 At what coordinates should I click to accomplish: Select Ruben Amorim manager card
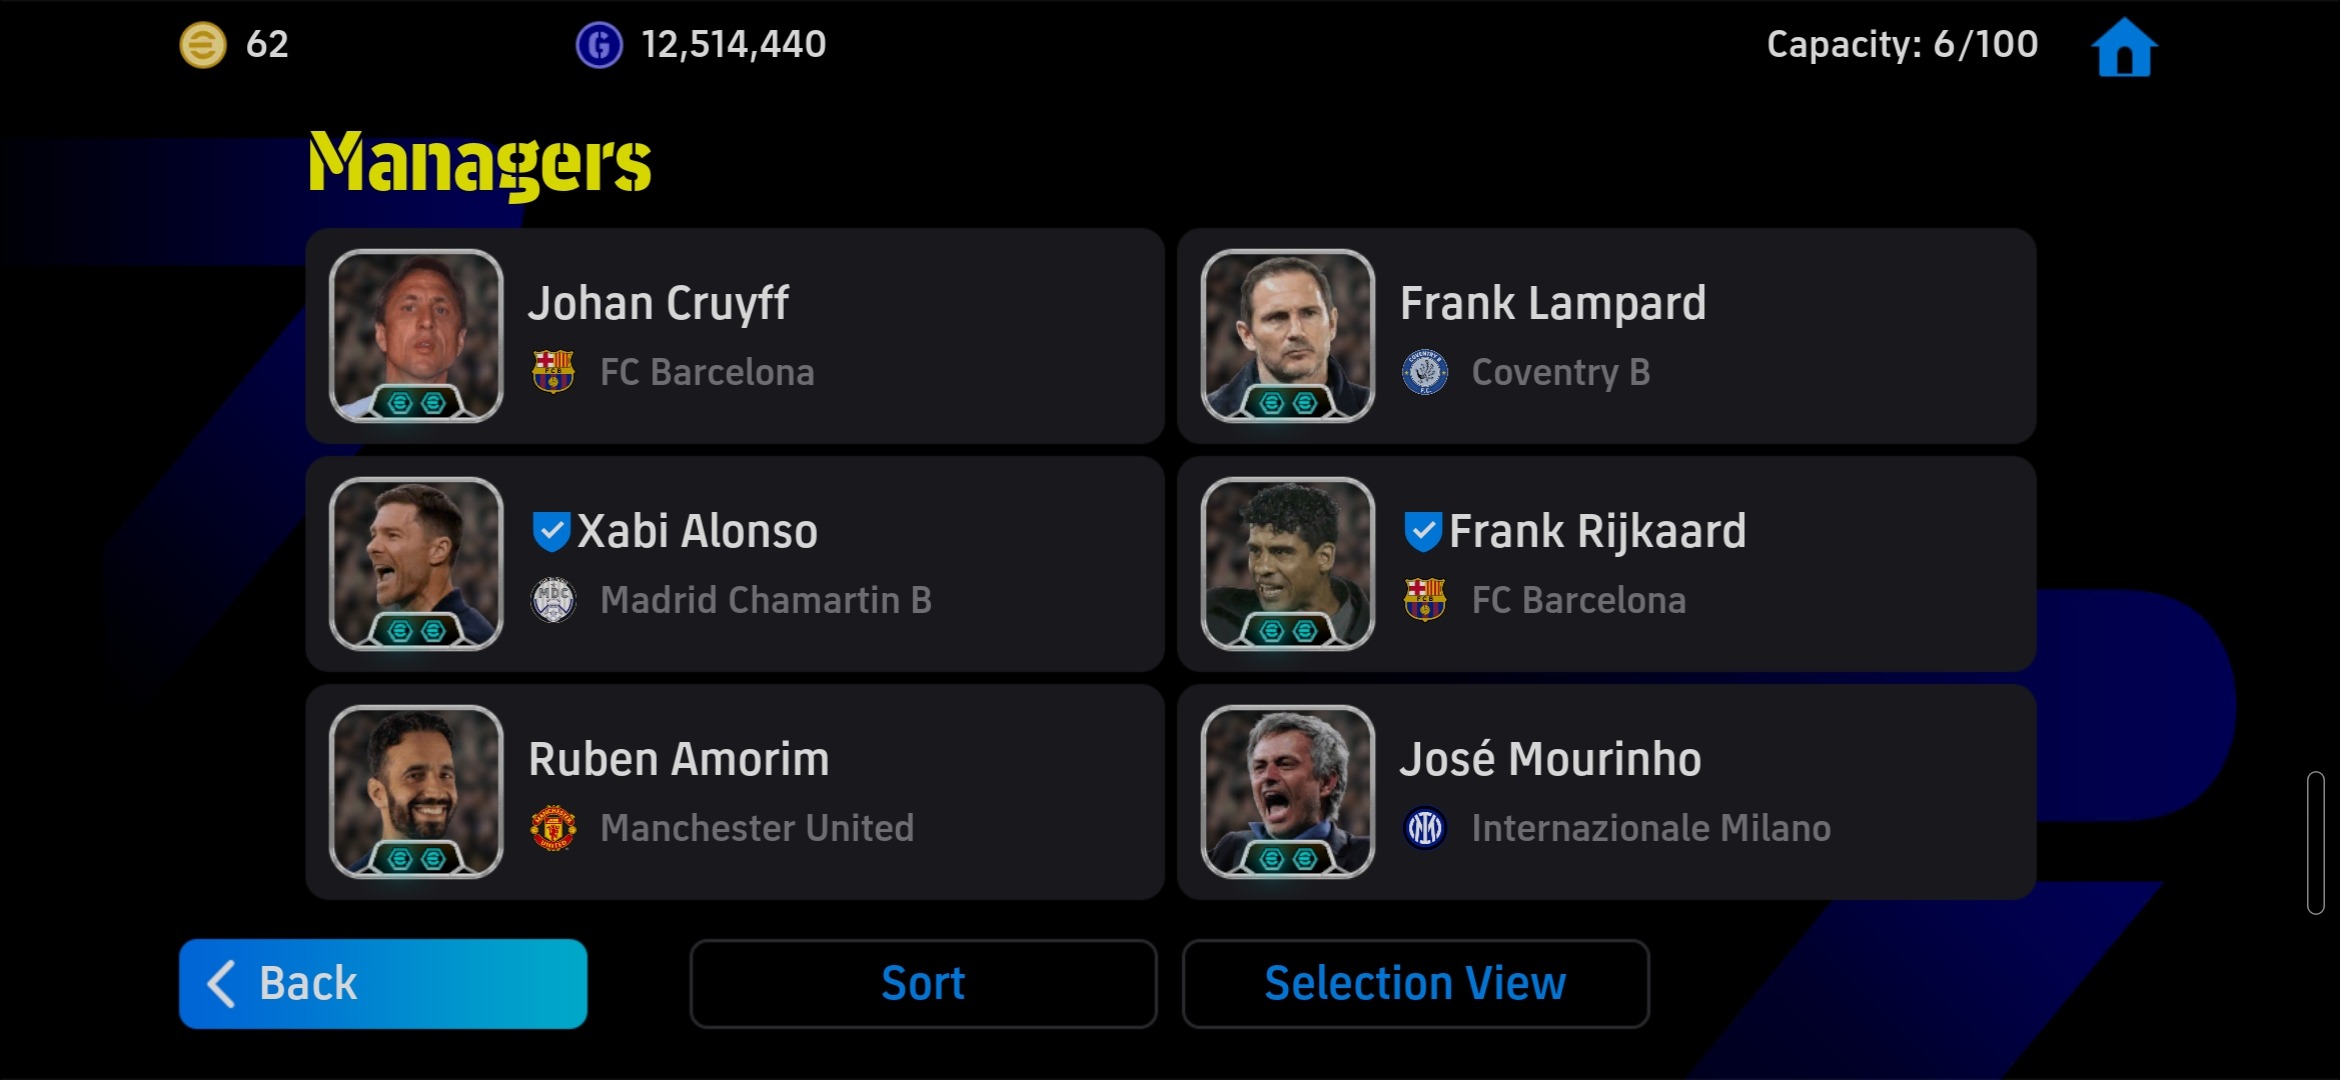coord(735,792)
